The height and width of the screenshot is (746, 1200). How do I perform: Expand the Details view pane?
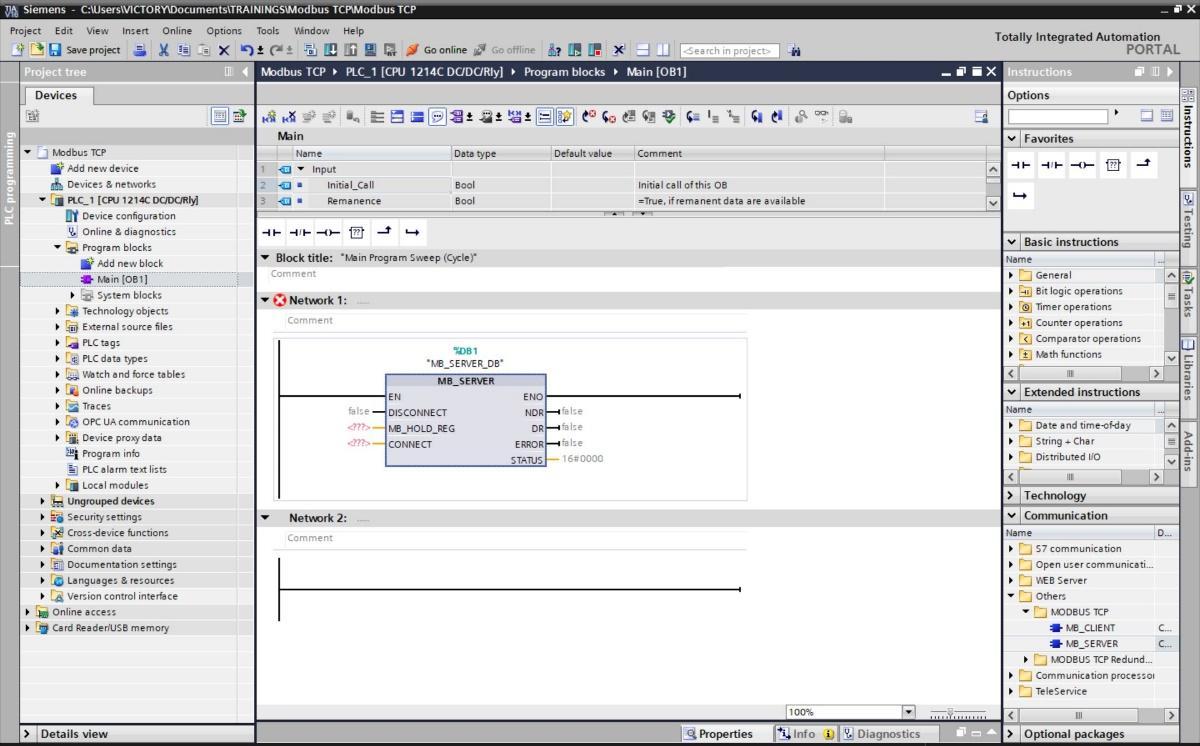[x=28, y=734]
